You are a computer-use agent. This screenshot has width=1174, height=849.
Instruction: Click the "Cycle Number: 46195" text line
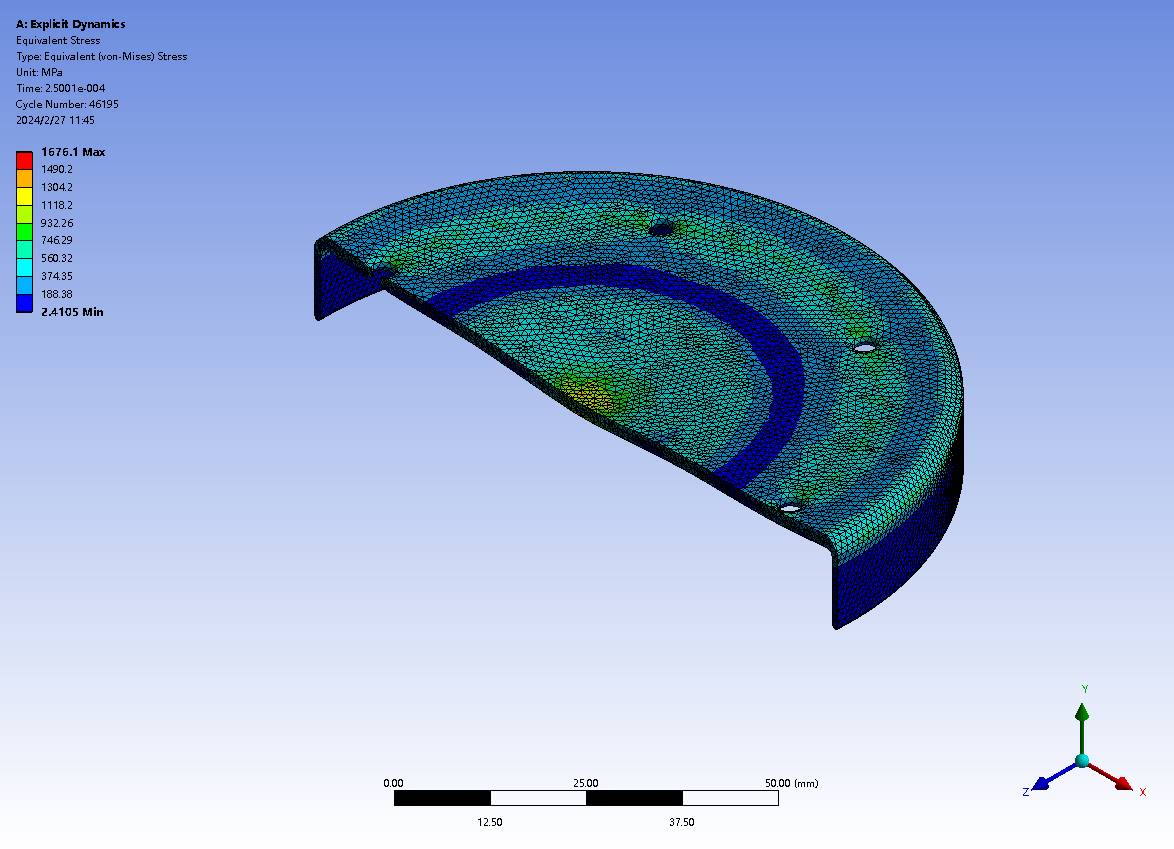[x=67, y=104]
